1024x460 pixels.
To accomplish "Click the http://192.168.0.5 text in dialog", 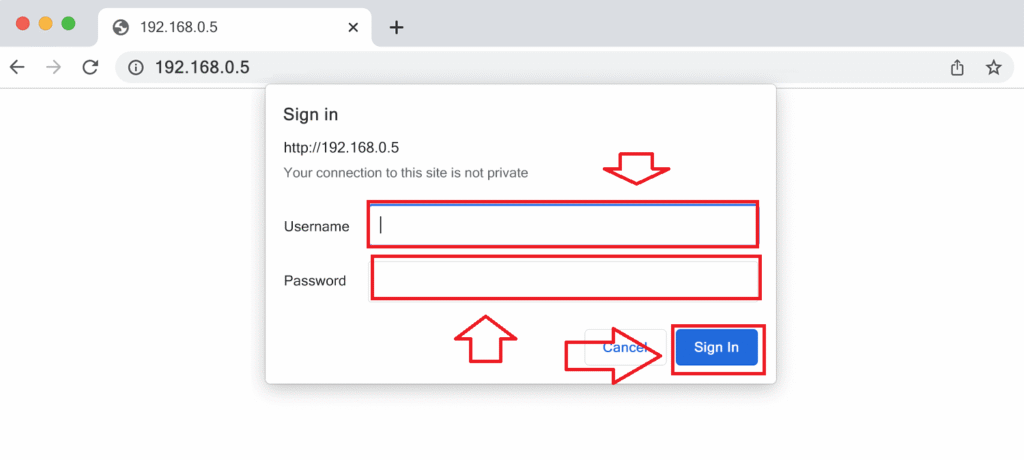I will [x=341, y=148].
